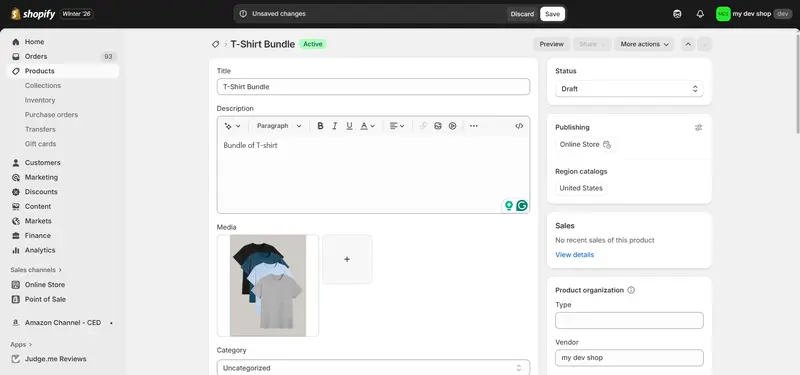This screenshot has height=375, width=800.
Task: Click the Preview button
Action: point(552,44)
